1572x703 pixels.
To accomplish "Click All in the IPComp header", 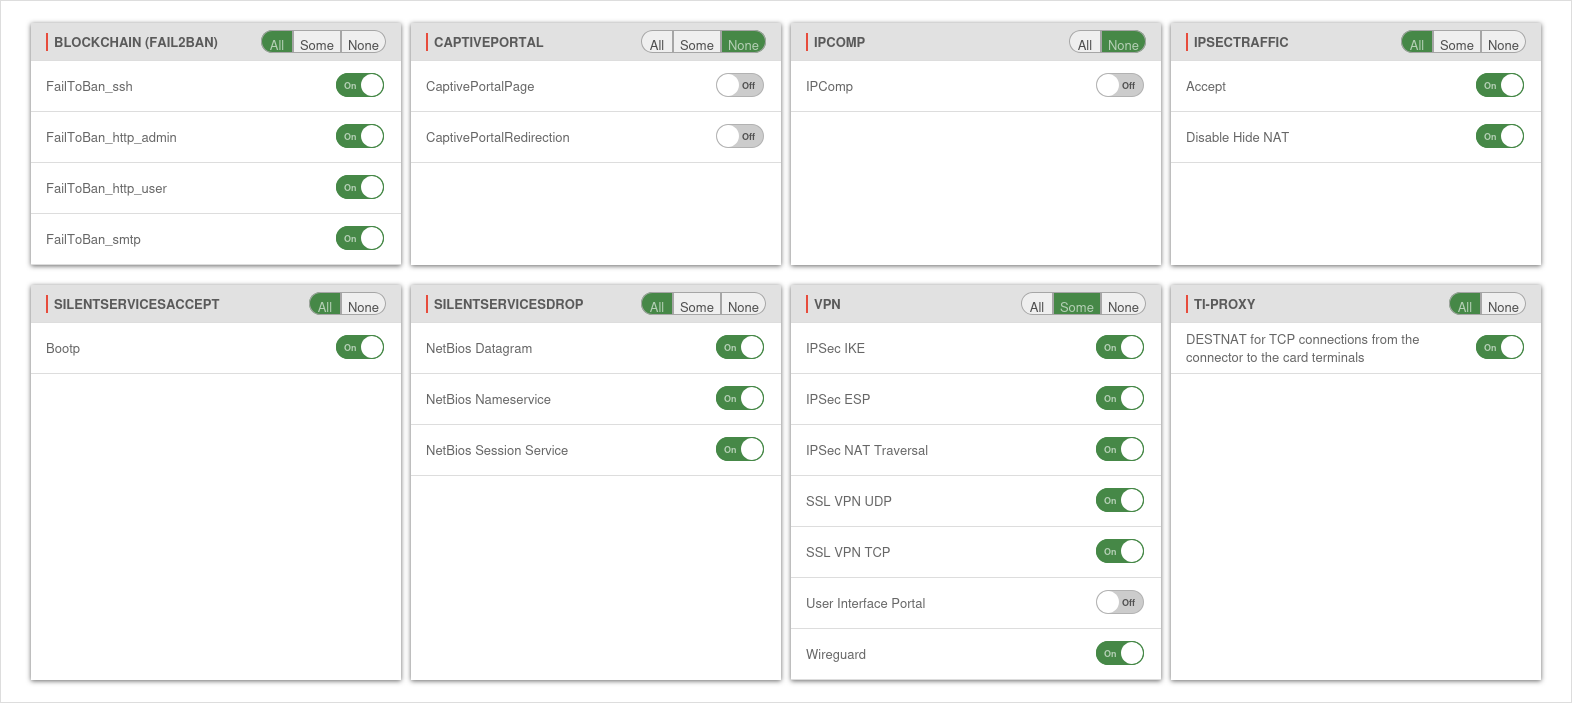I will [x=1085, y=44].
